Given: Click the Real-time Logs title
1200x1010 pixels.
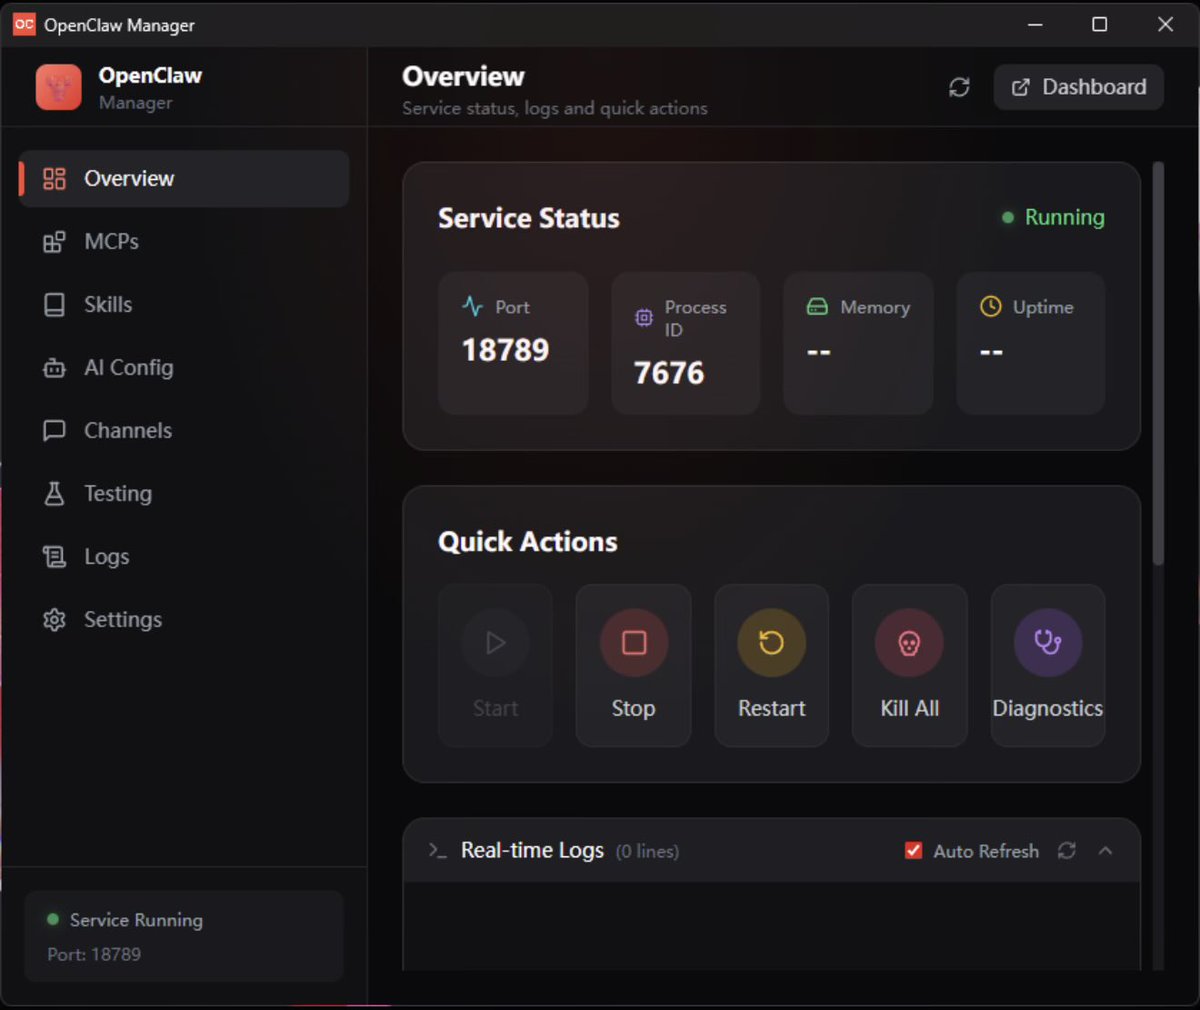Looking at the screenshot, I should point(532,850).
